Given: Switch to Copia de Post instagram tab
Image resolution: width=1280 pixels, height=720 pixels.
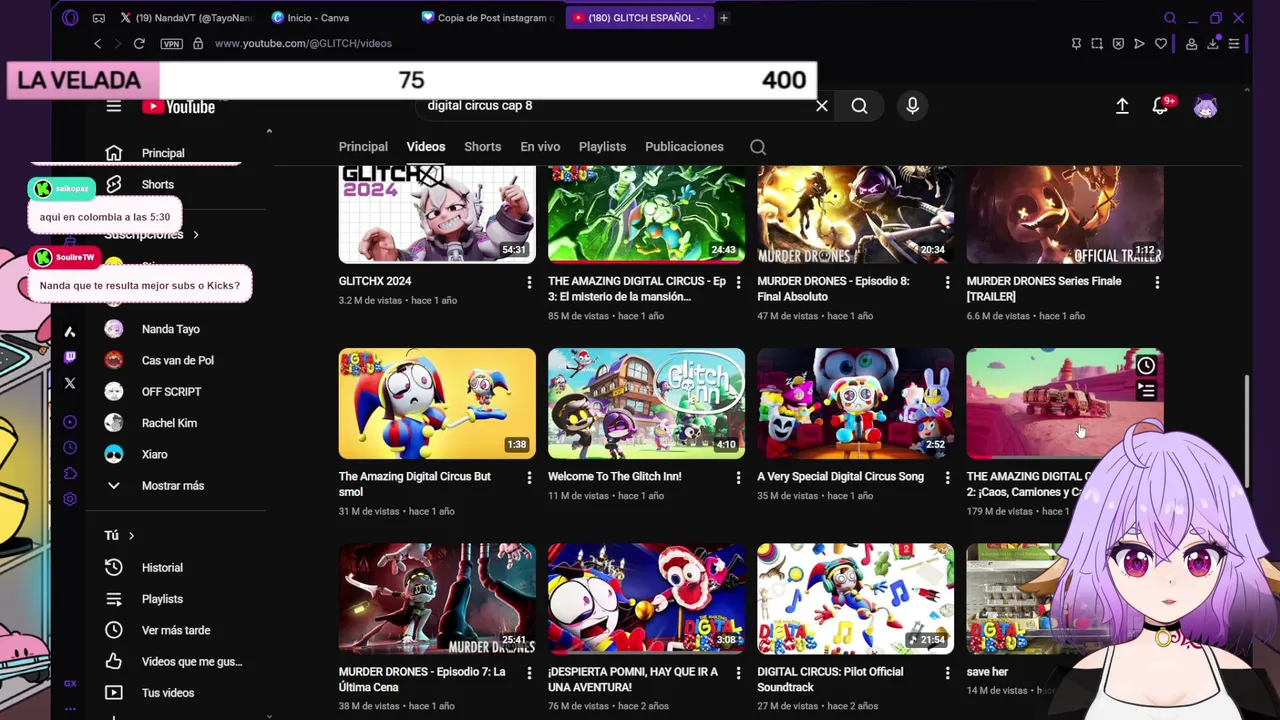Looking at the screenshot, I should point(489,18).
